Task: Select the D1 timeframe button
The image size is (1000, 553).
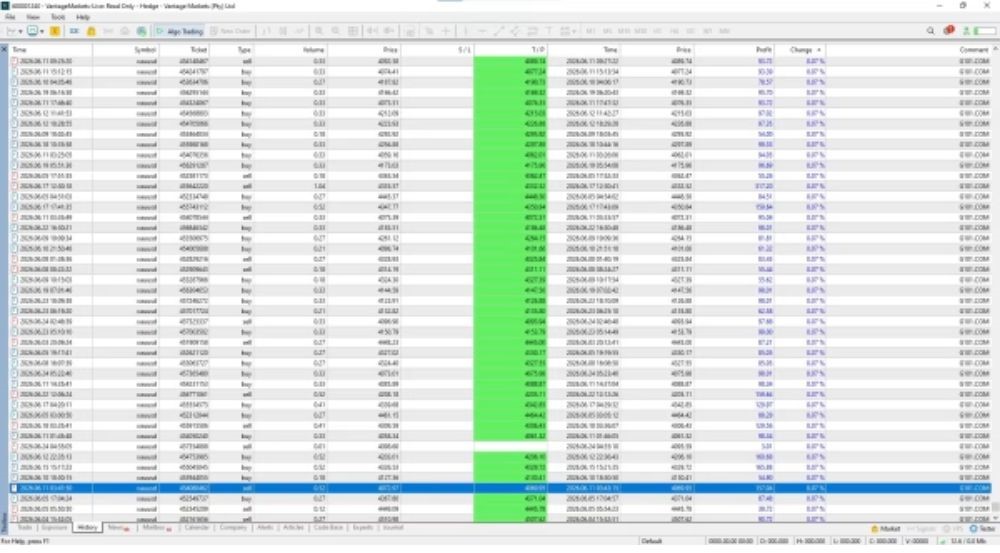Action: coord(691,31)
